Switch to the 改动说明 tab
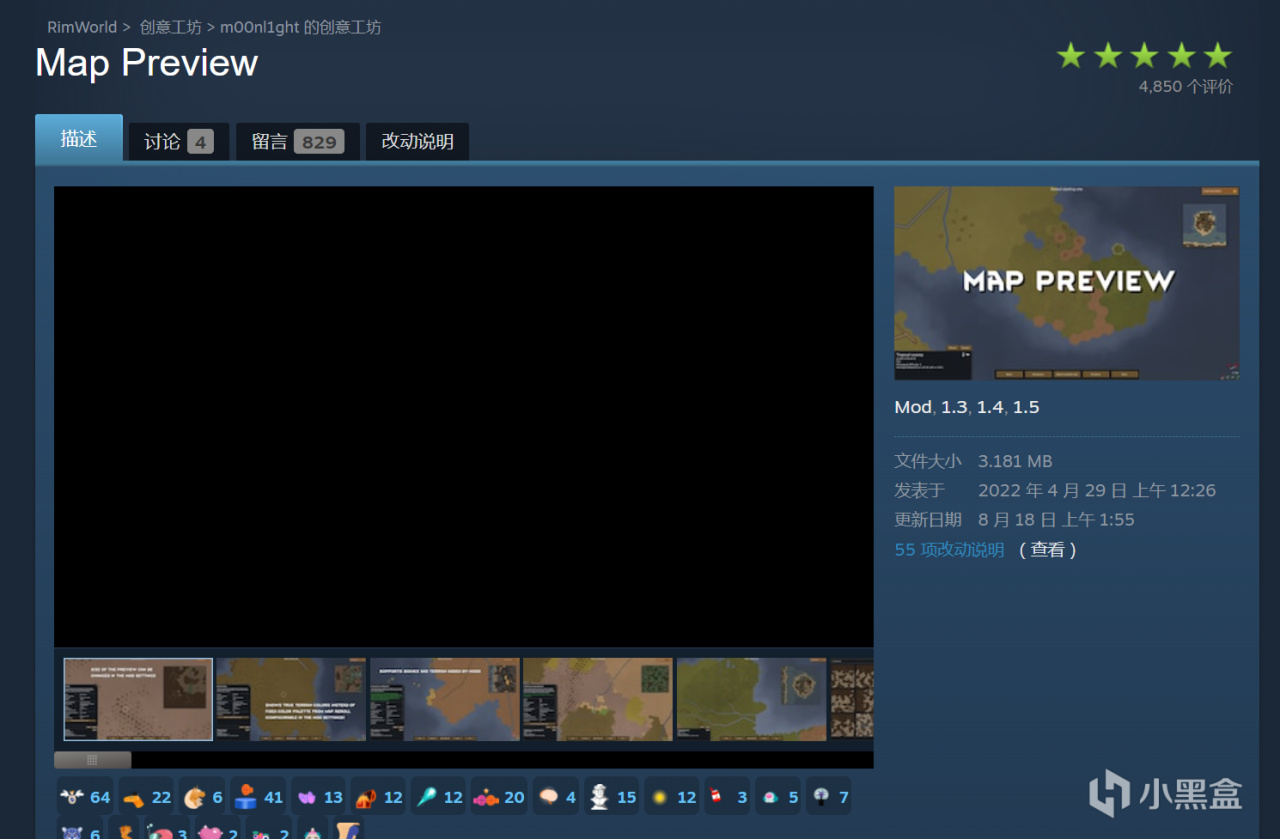Image resolution: width=1280 pixels, height=839 pixels. click(417, 142)
